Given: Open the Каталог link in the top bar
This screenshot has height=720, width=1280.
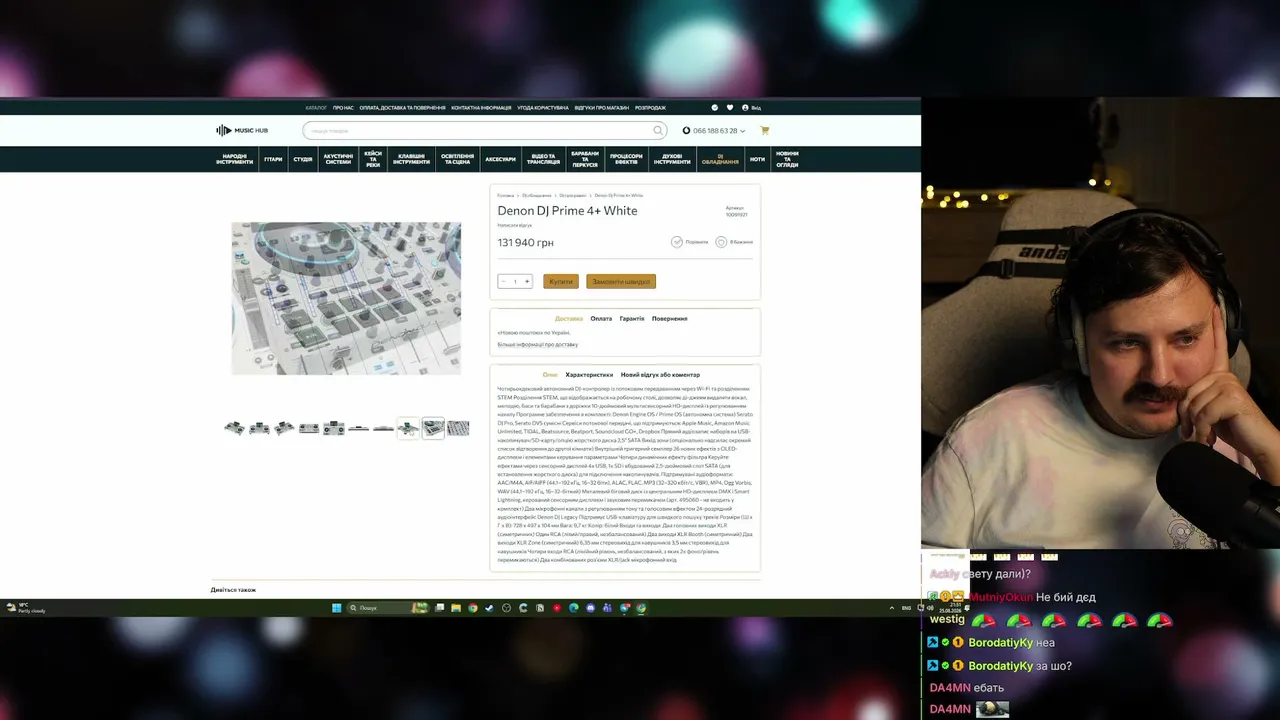Looking at the screenshot, I should tap(316, 107).
